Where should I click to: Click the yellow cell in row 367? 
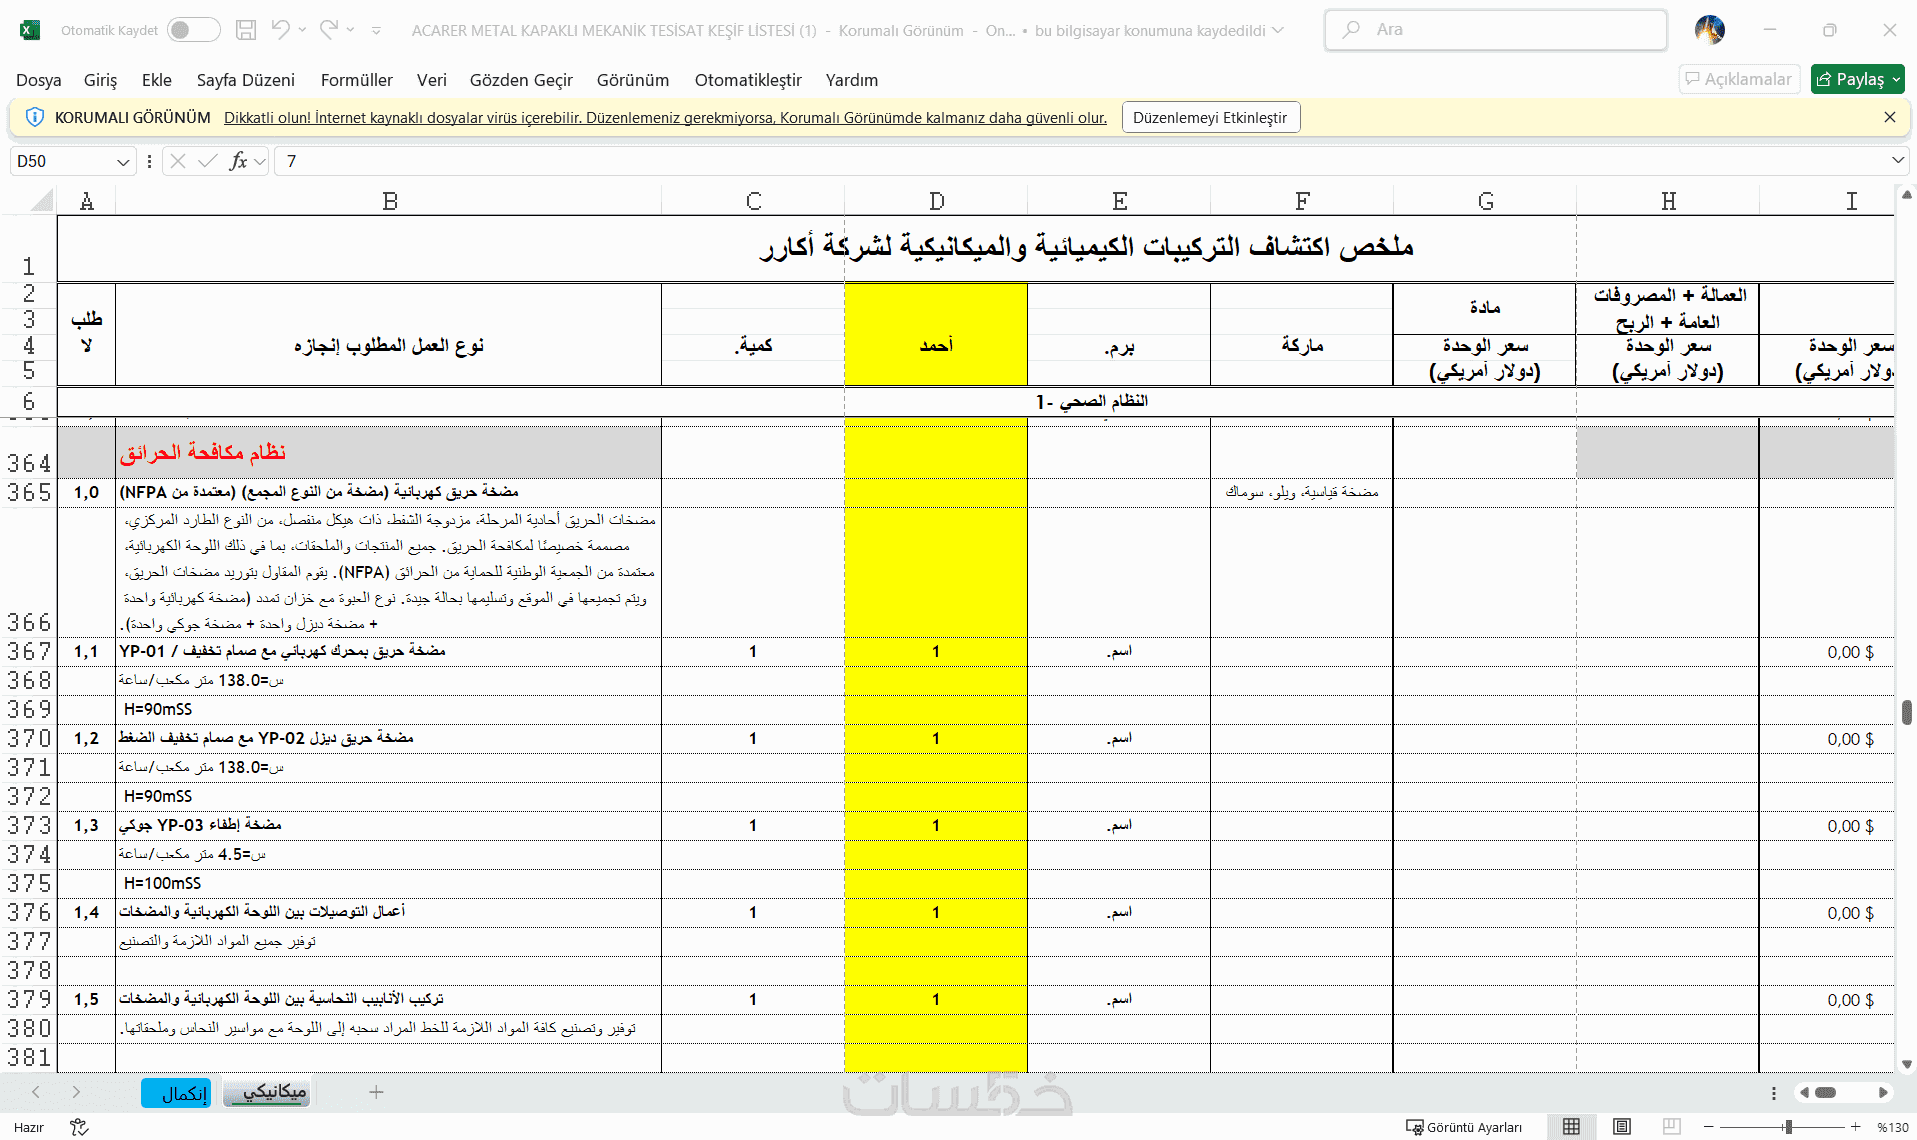[936, 652]
